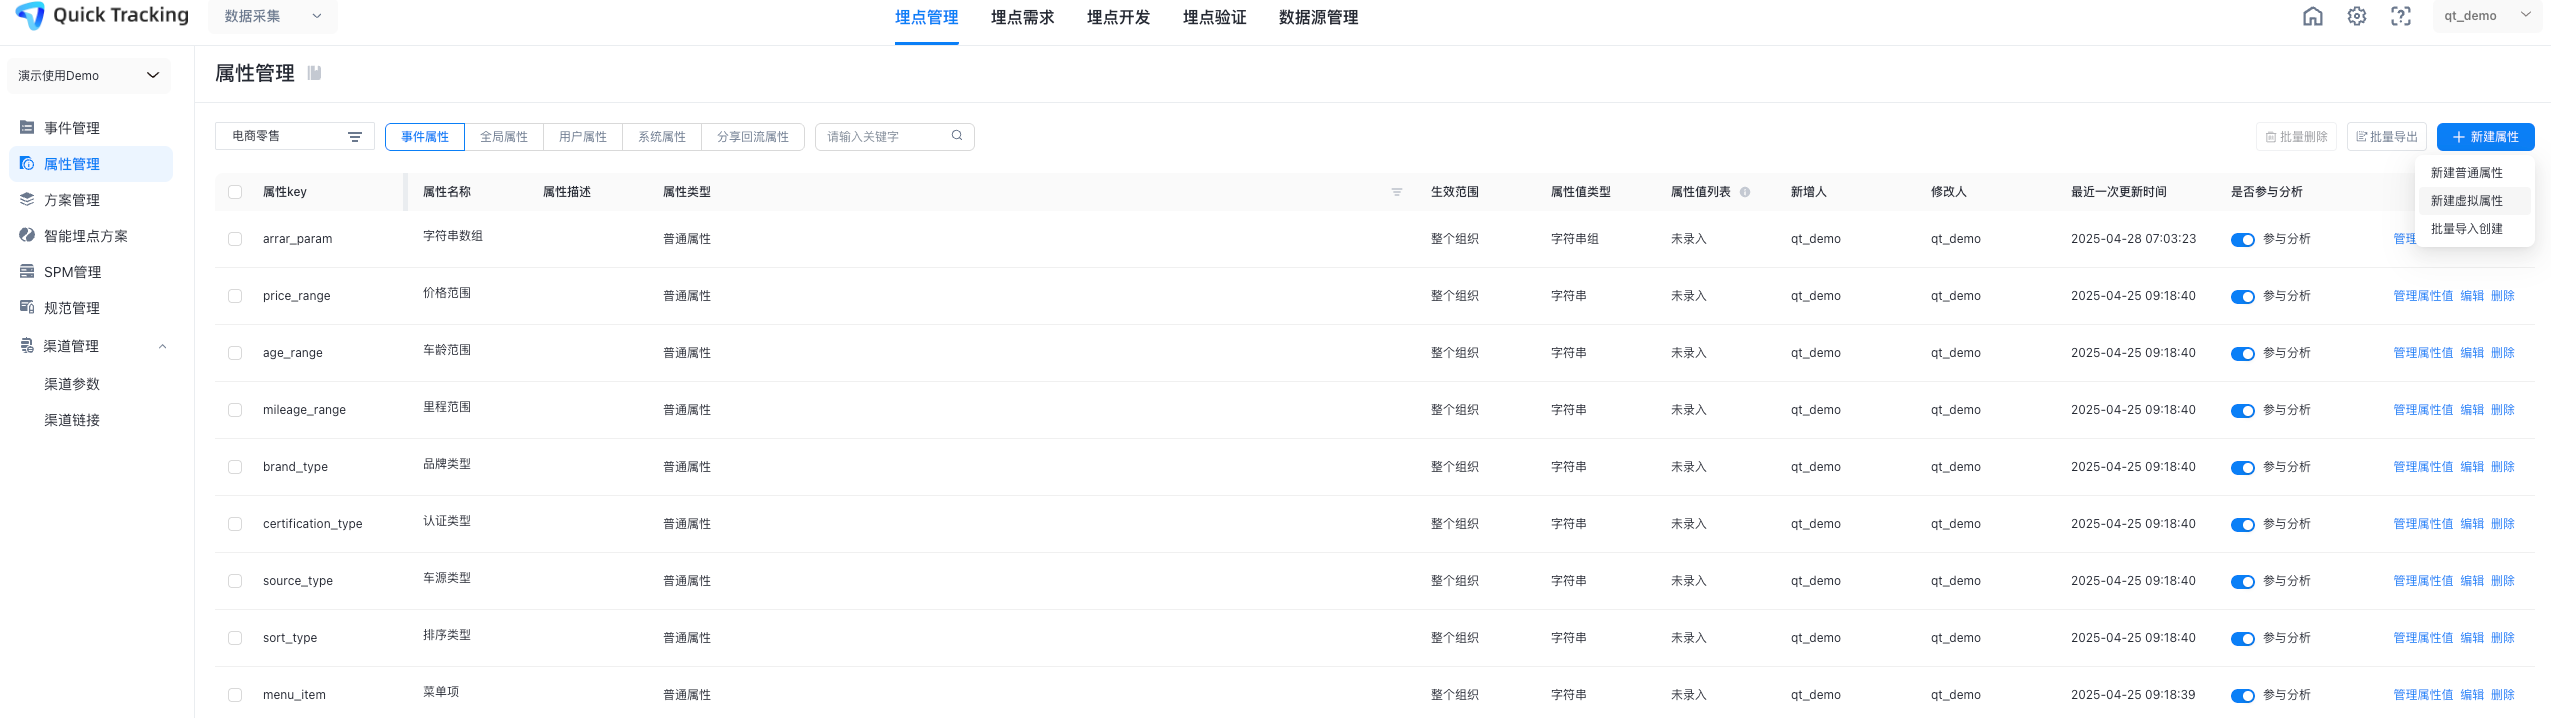The width and height of the screenshot is (2551, 718).
Task: Select the 用户属性 tab
Action: (583, 136)
